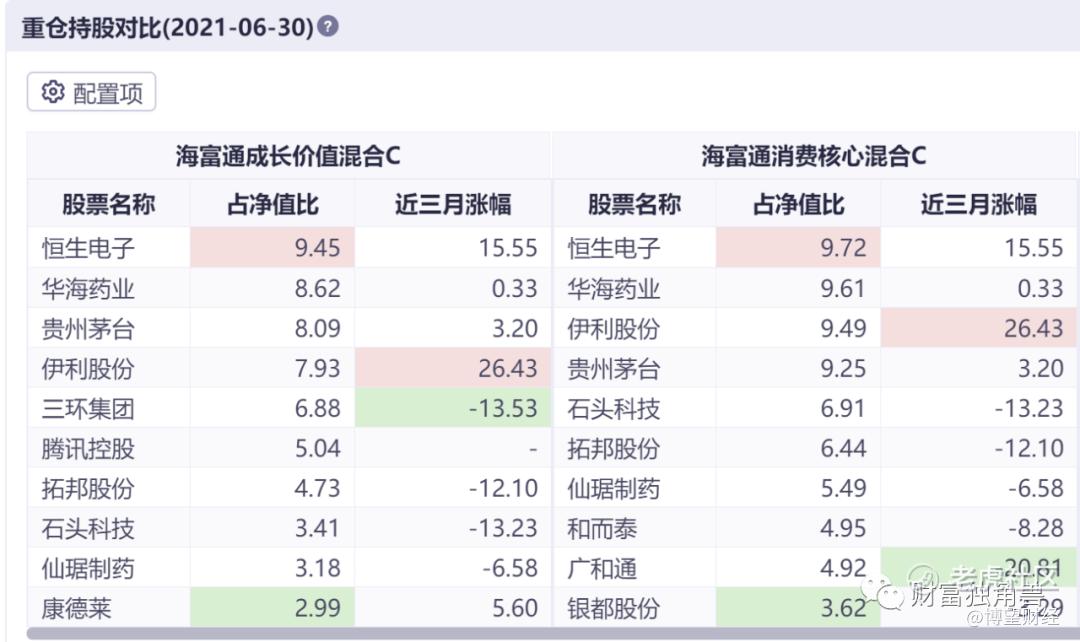The height and width of the screenshot is (642, 1080).
Task: Sort by left 占净值比 column header
Action: [272, 205]
